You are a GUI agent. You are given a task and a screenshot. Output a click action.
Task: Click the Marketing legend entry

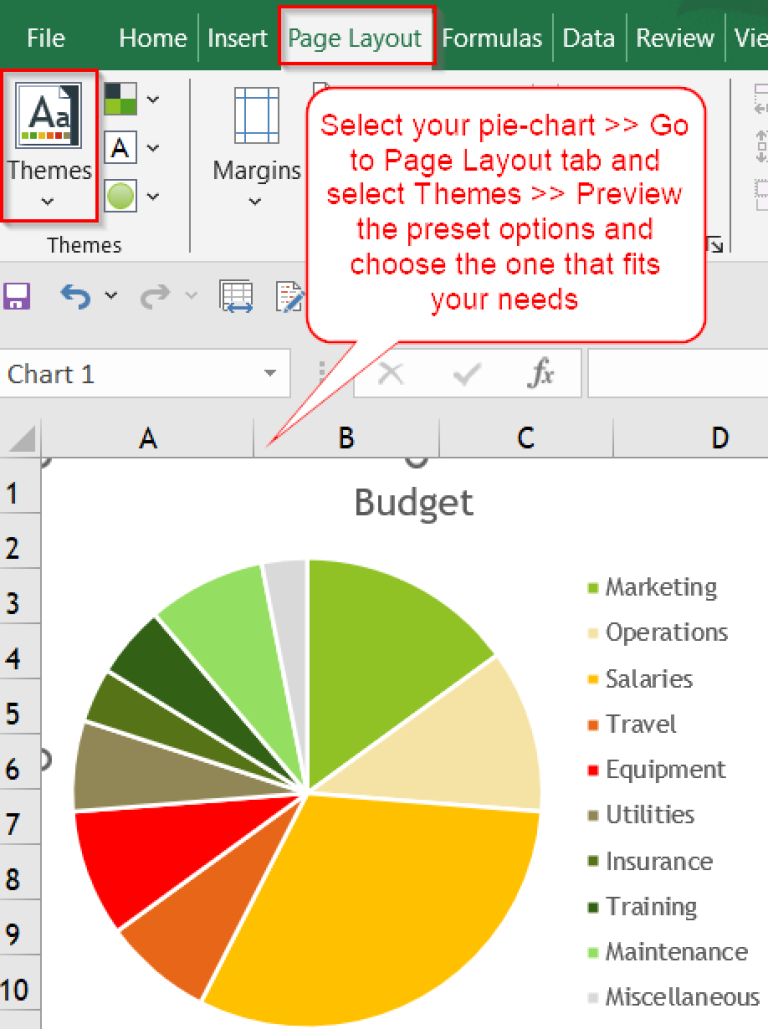click(x=652, y=587)
